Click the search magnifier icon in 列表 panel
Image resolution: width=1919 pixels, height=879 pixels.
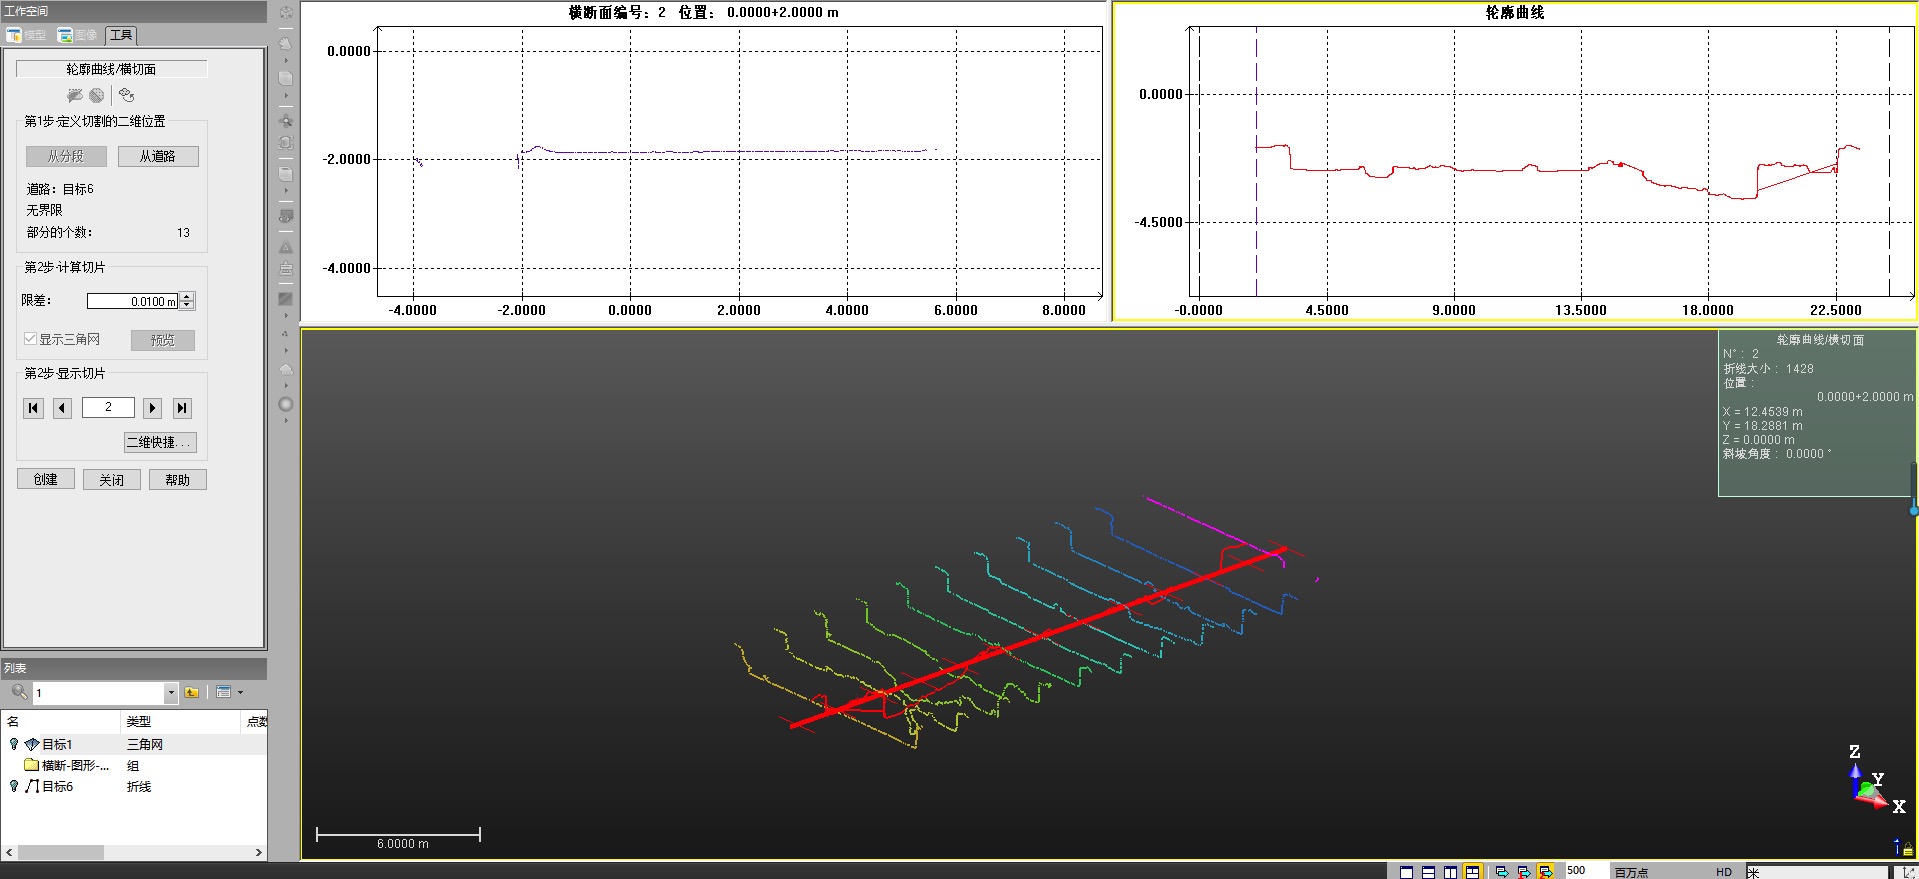pyautogui.click(x=19, y=692)
